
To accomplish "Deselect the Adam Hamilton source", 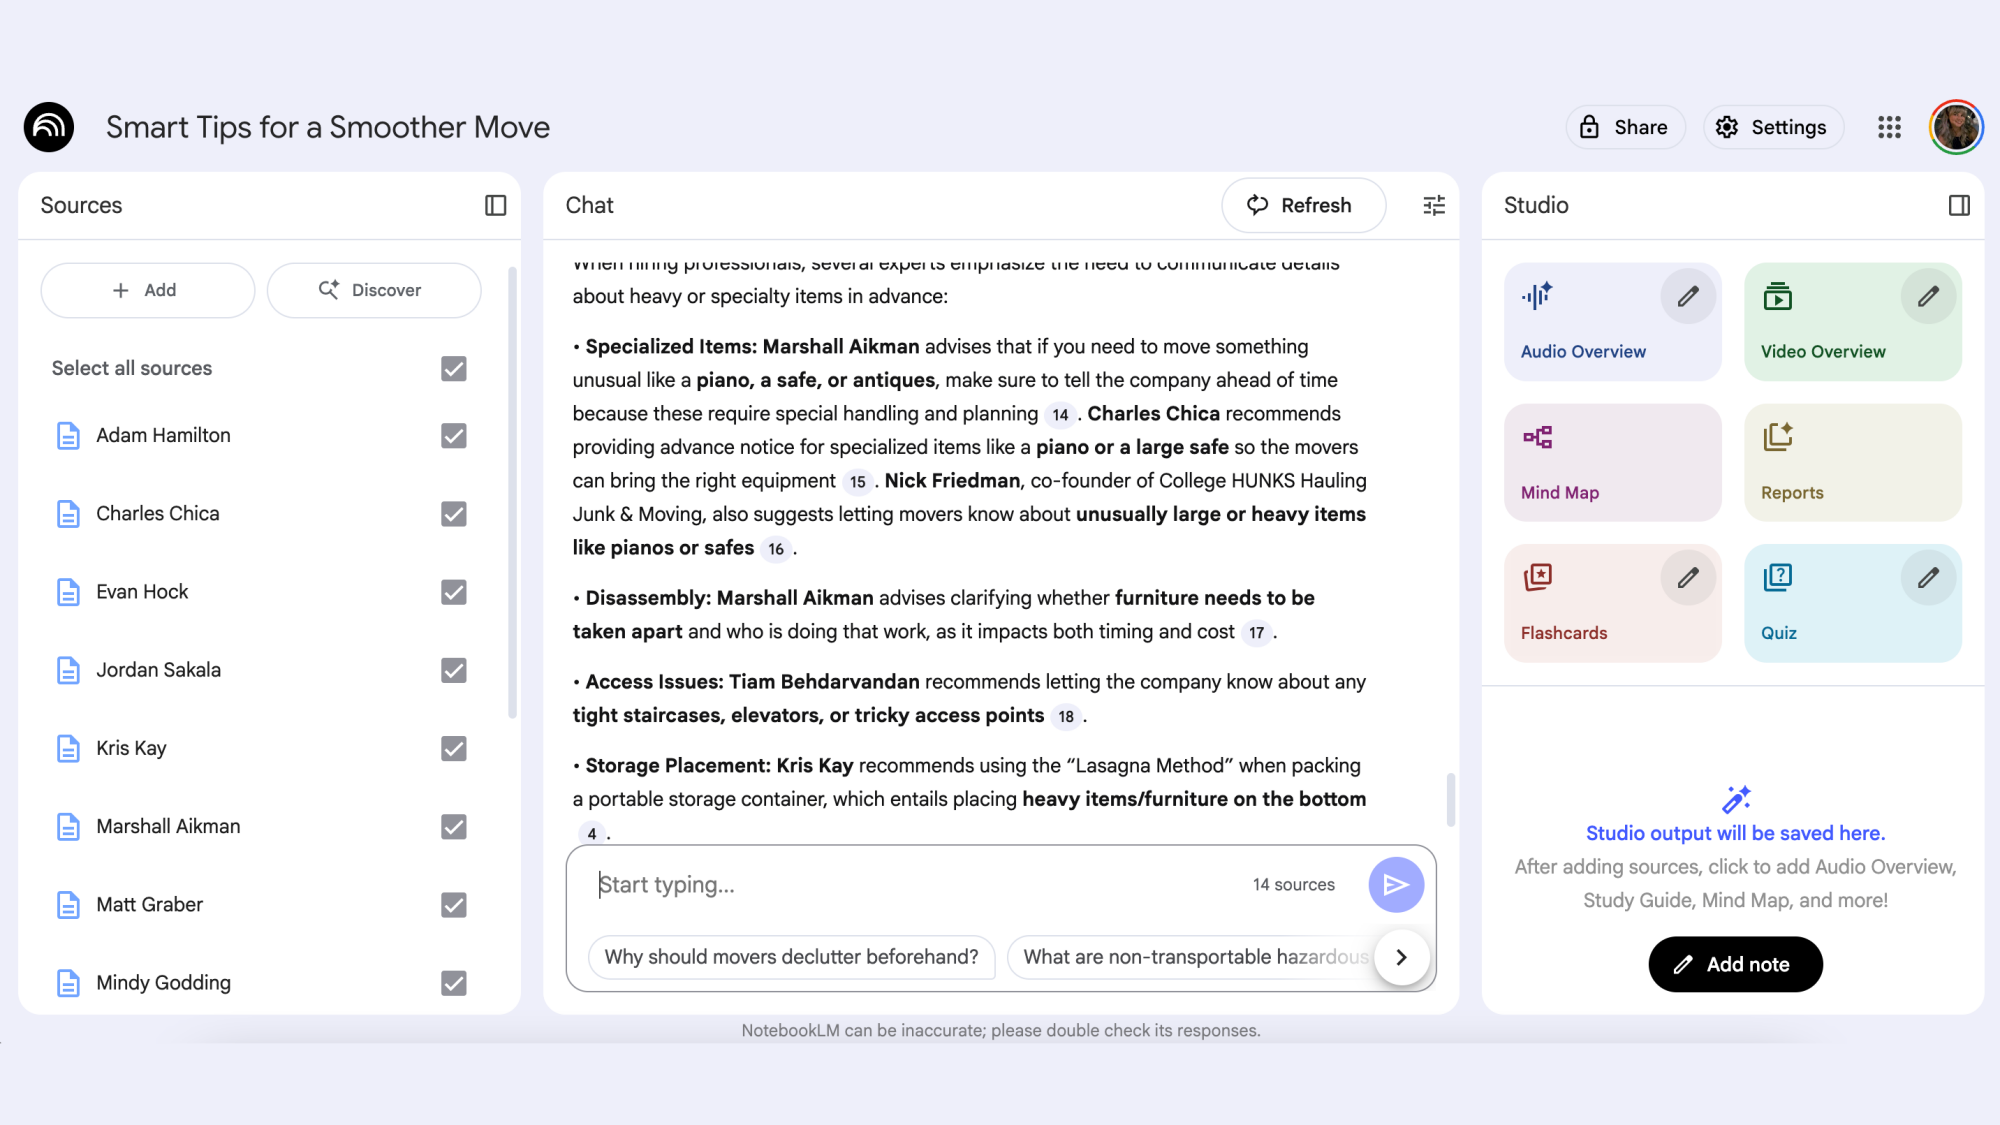I will click(453, 436).
